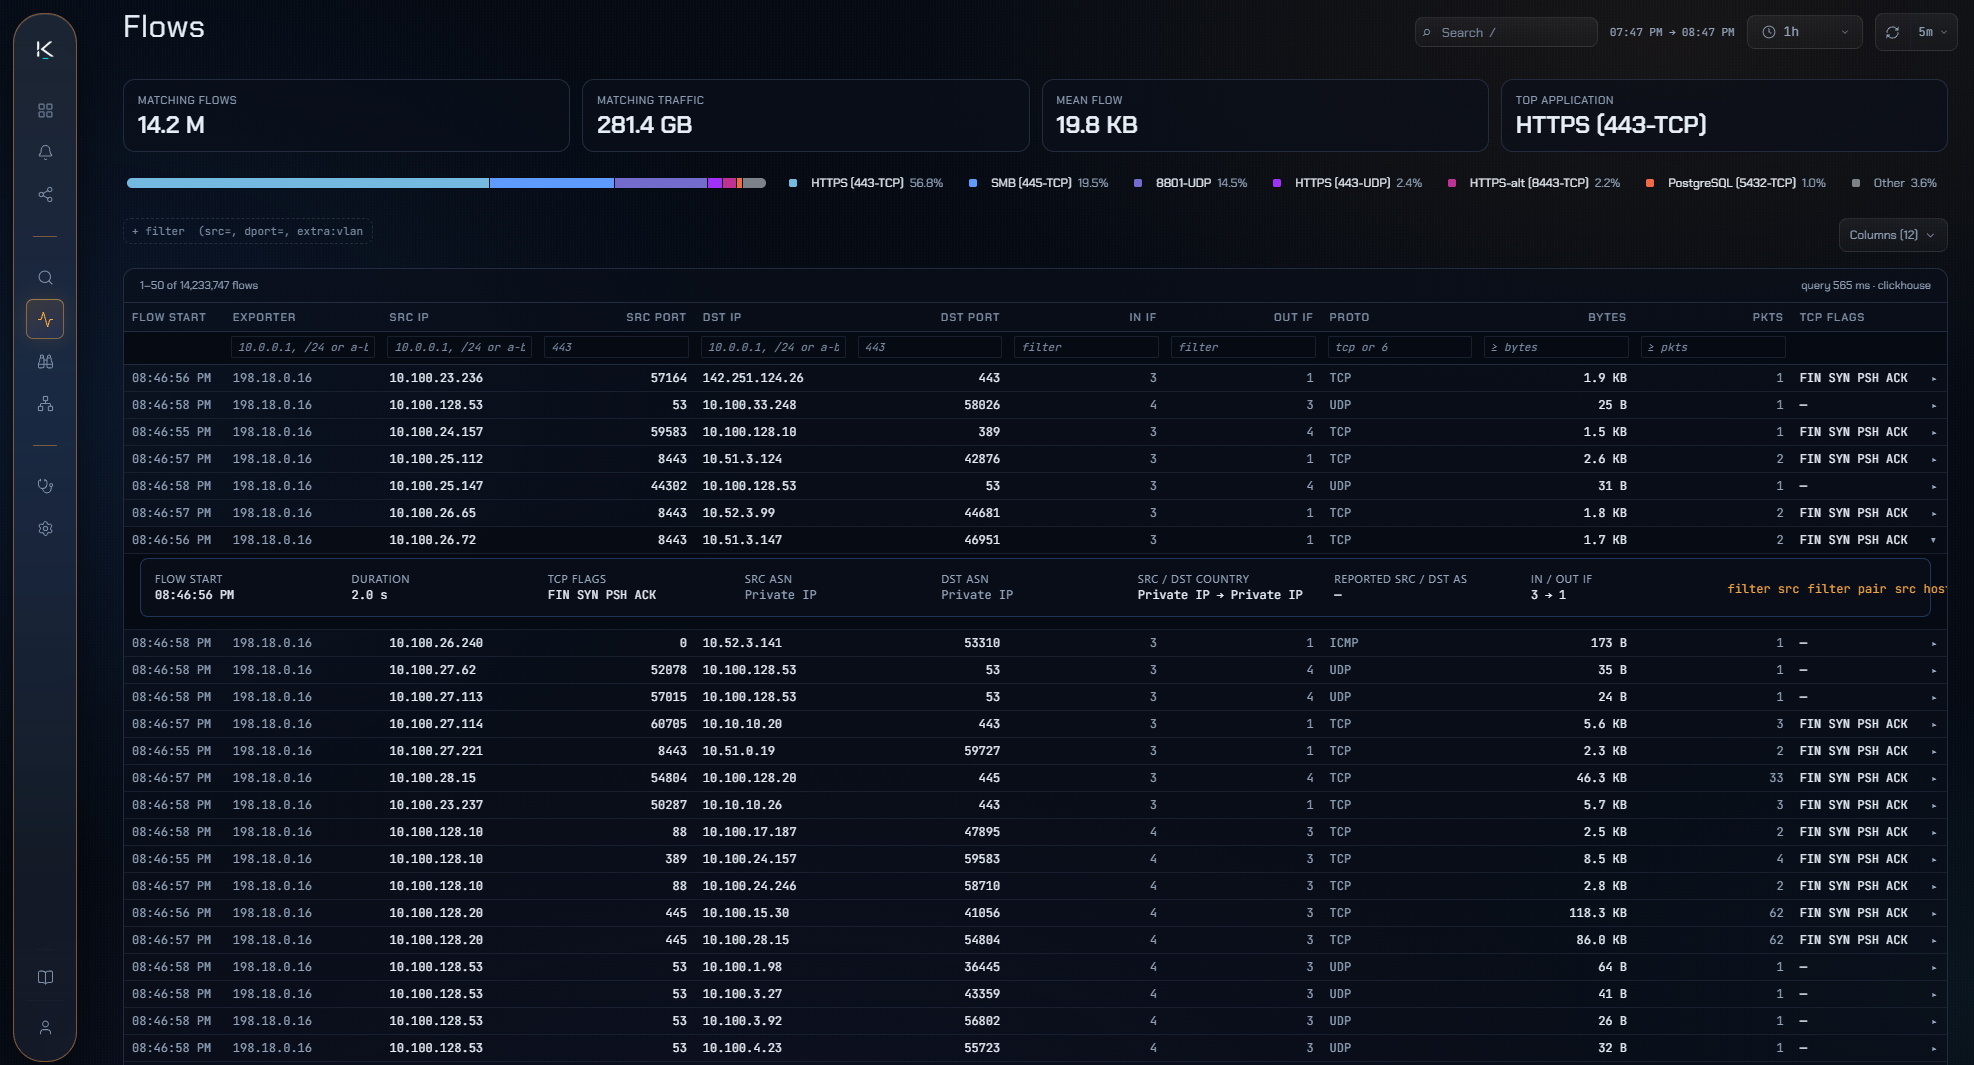Expand the flow row for 142.251.124.26
1974x1065 pixels.
(1933, 378)
